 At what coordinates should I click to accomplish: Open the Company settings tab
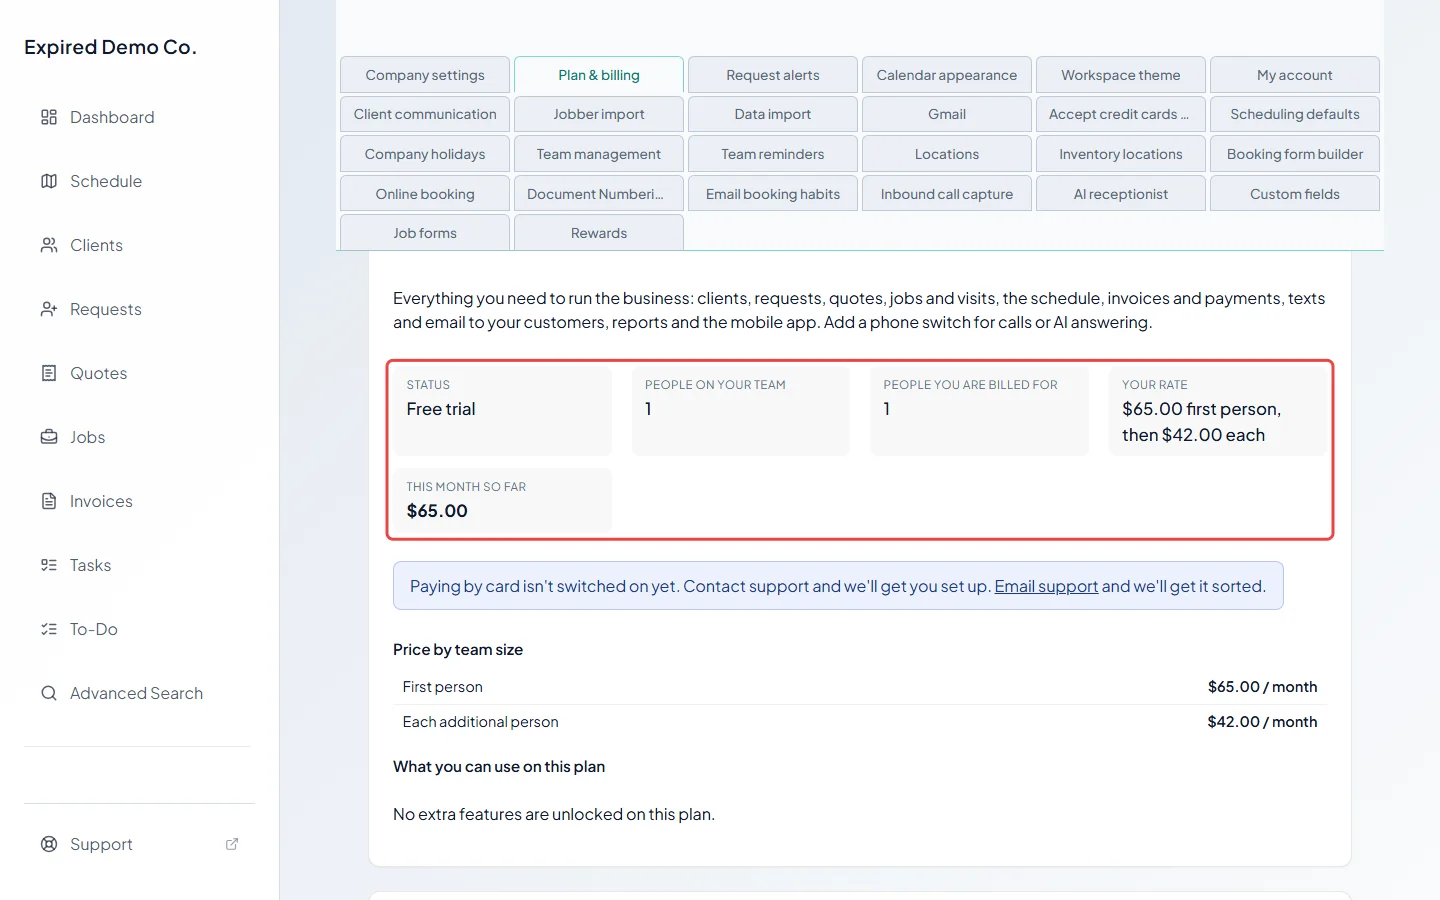(425, 75)
